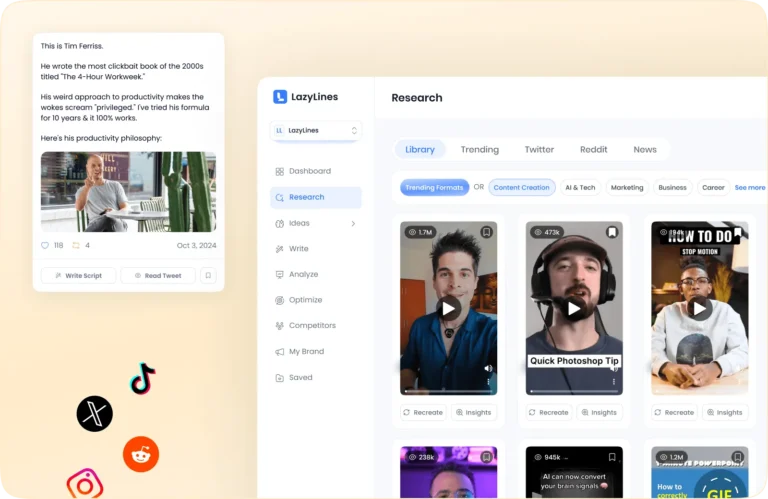
Task: Click the Read Tweet button
Action: point(158,276)
